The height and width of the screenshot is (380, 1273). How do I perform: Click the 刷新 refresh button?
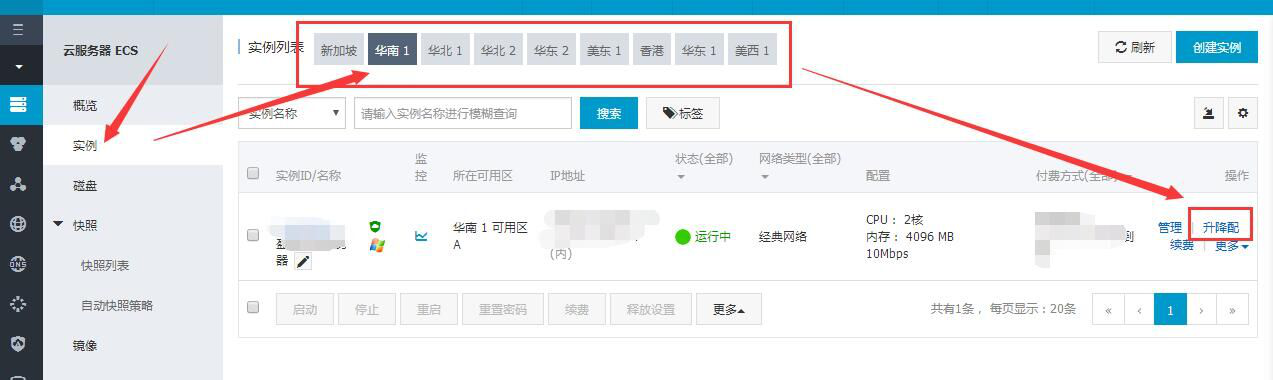[x=1134, y=47]
